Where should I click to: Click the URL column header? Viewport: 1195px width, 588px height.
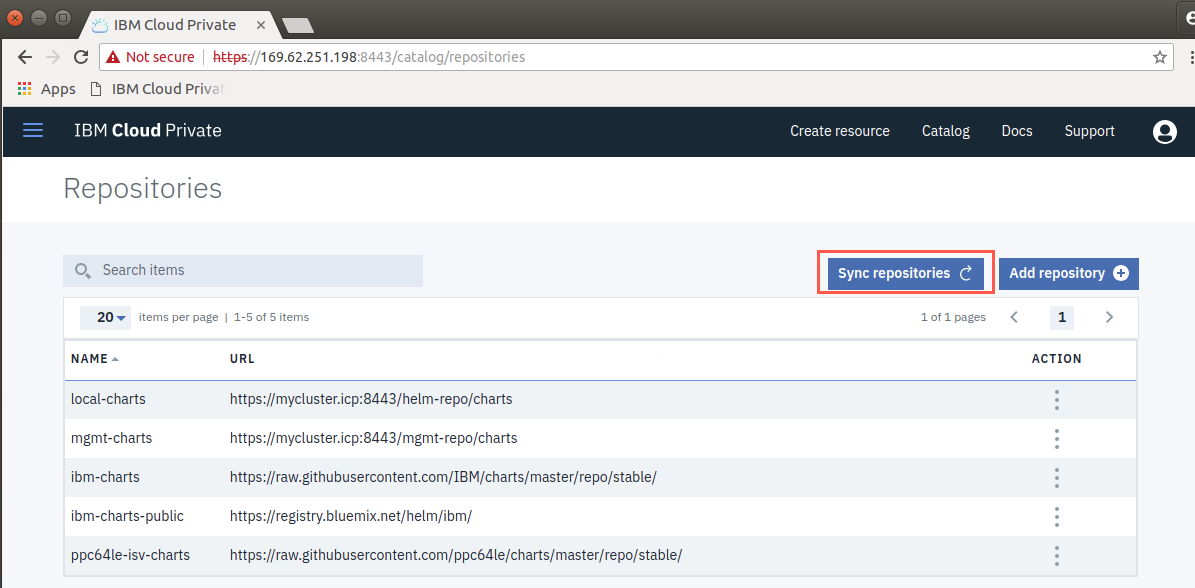[242, 359]
